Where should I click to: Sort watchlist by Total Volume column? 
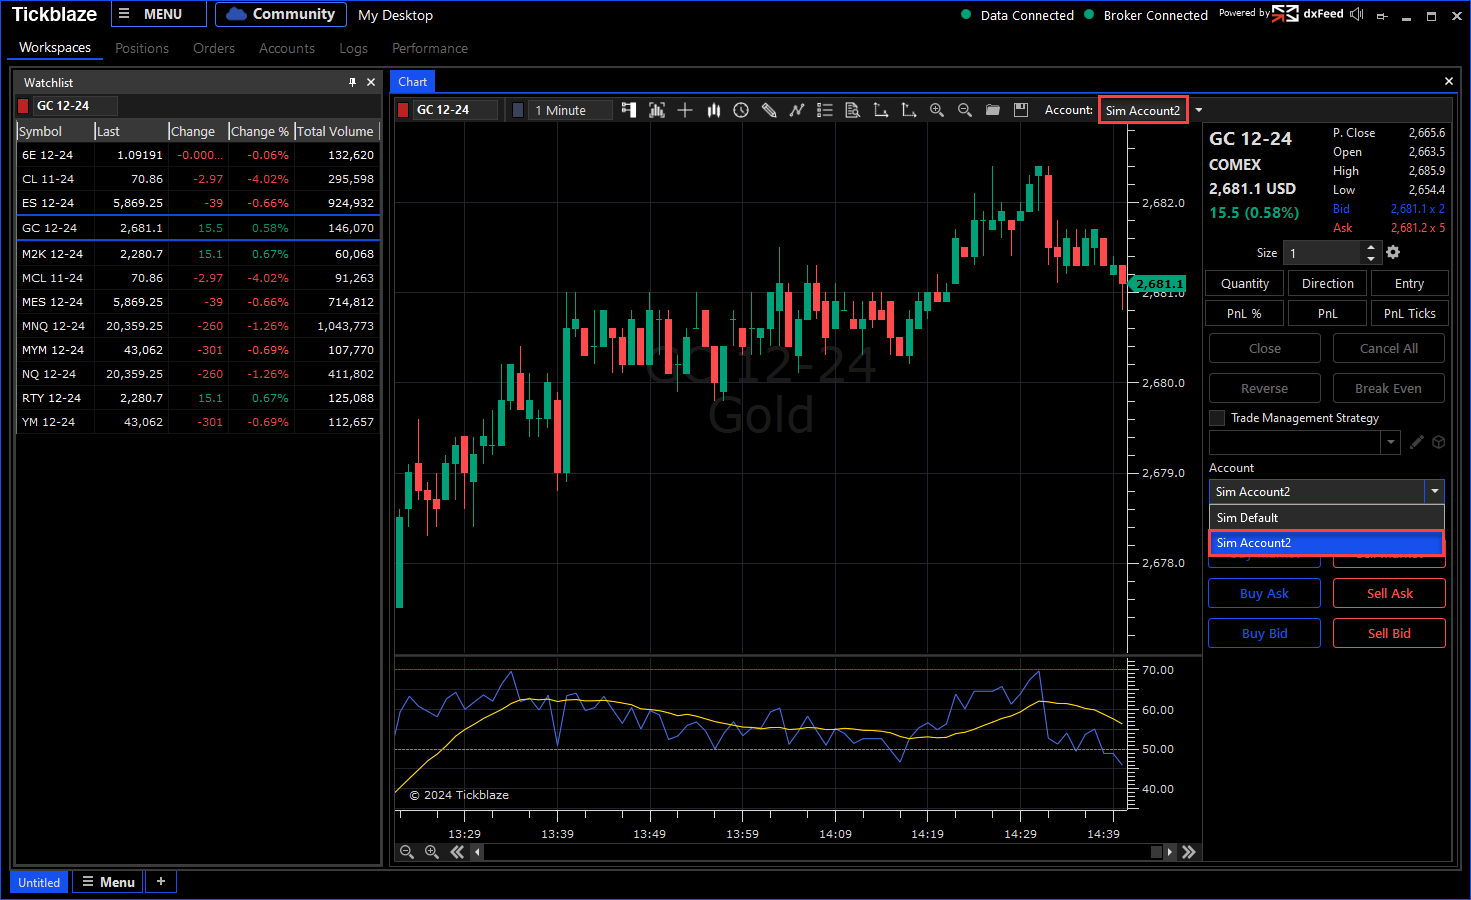click(335, 131)
